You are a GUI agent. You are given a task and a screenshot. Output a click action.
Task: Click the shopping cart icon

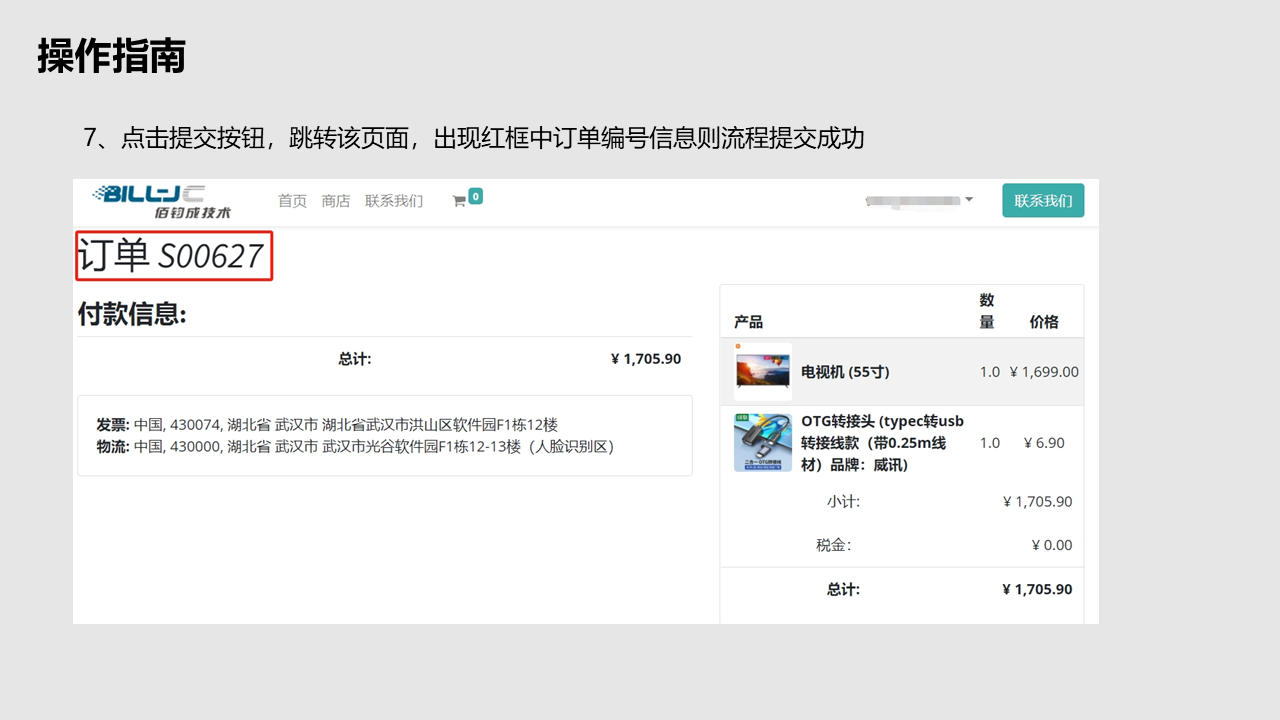459,201
